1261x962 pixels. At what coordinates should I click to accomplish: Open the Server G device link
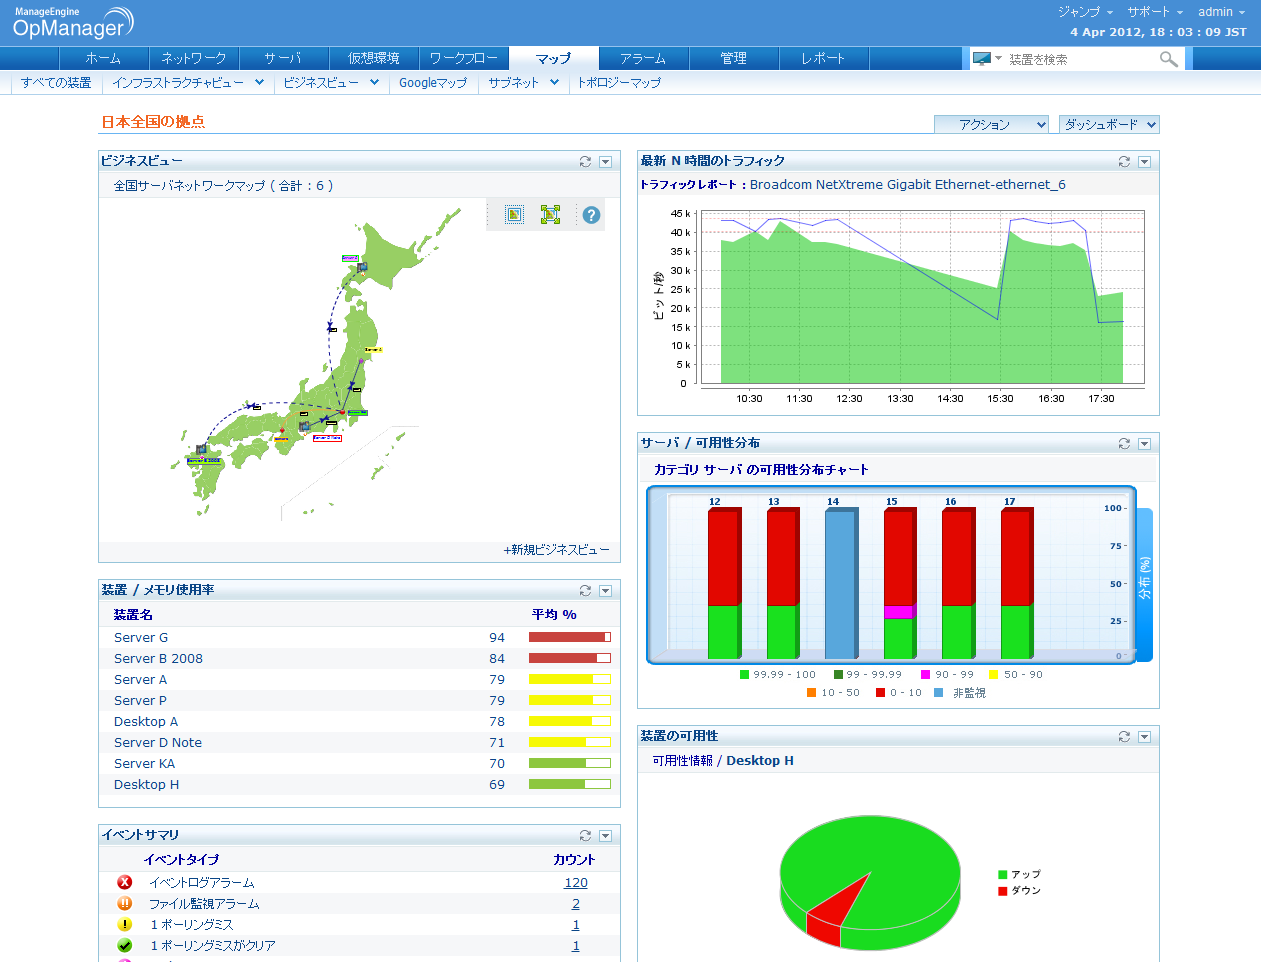141,637
